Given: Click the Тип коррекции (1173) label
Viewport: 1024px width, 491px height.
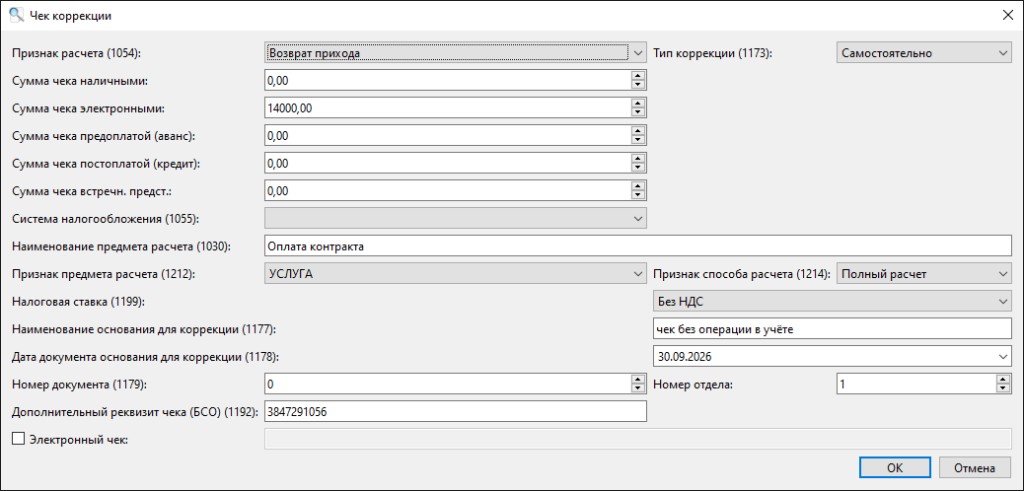Looking at the screenshot, I should coord(712,53).
